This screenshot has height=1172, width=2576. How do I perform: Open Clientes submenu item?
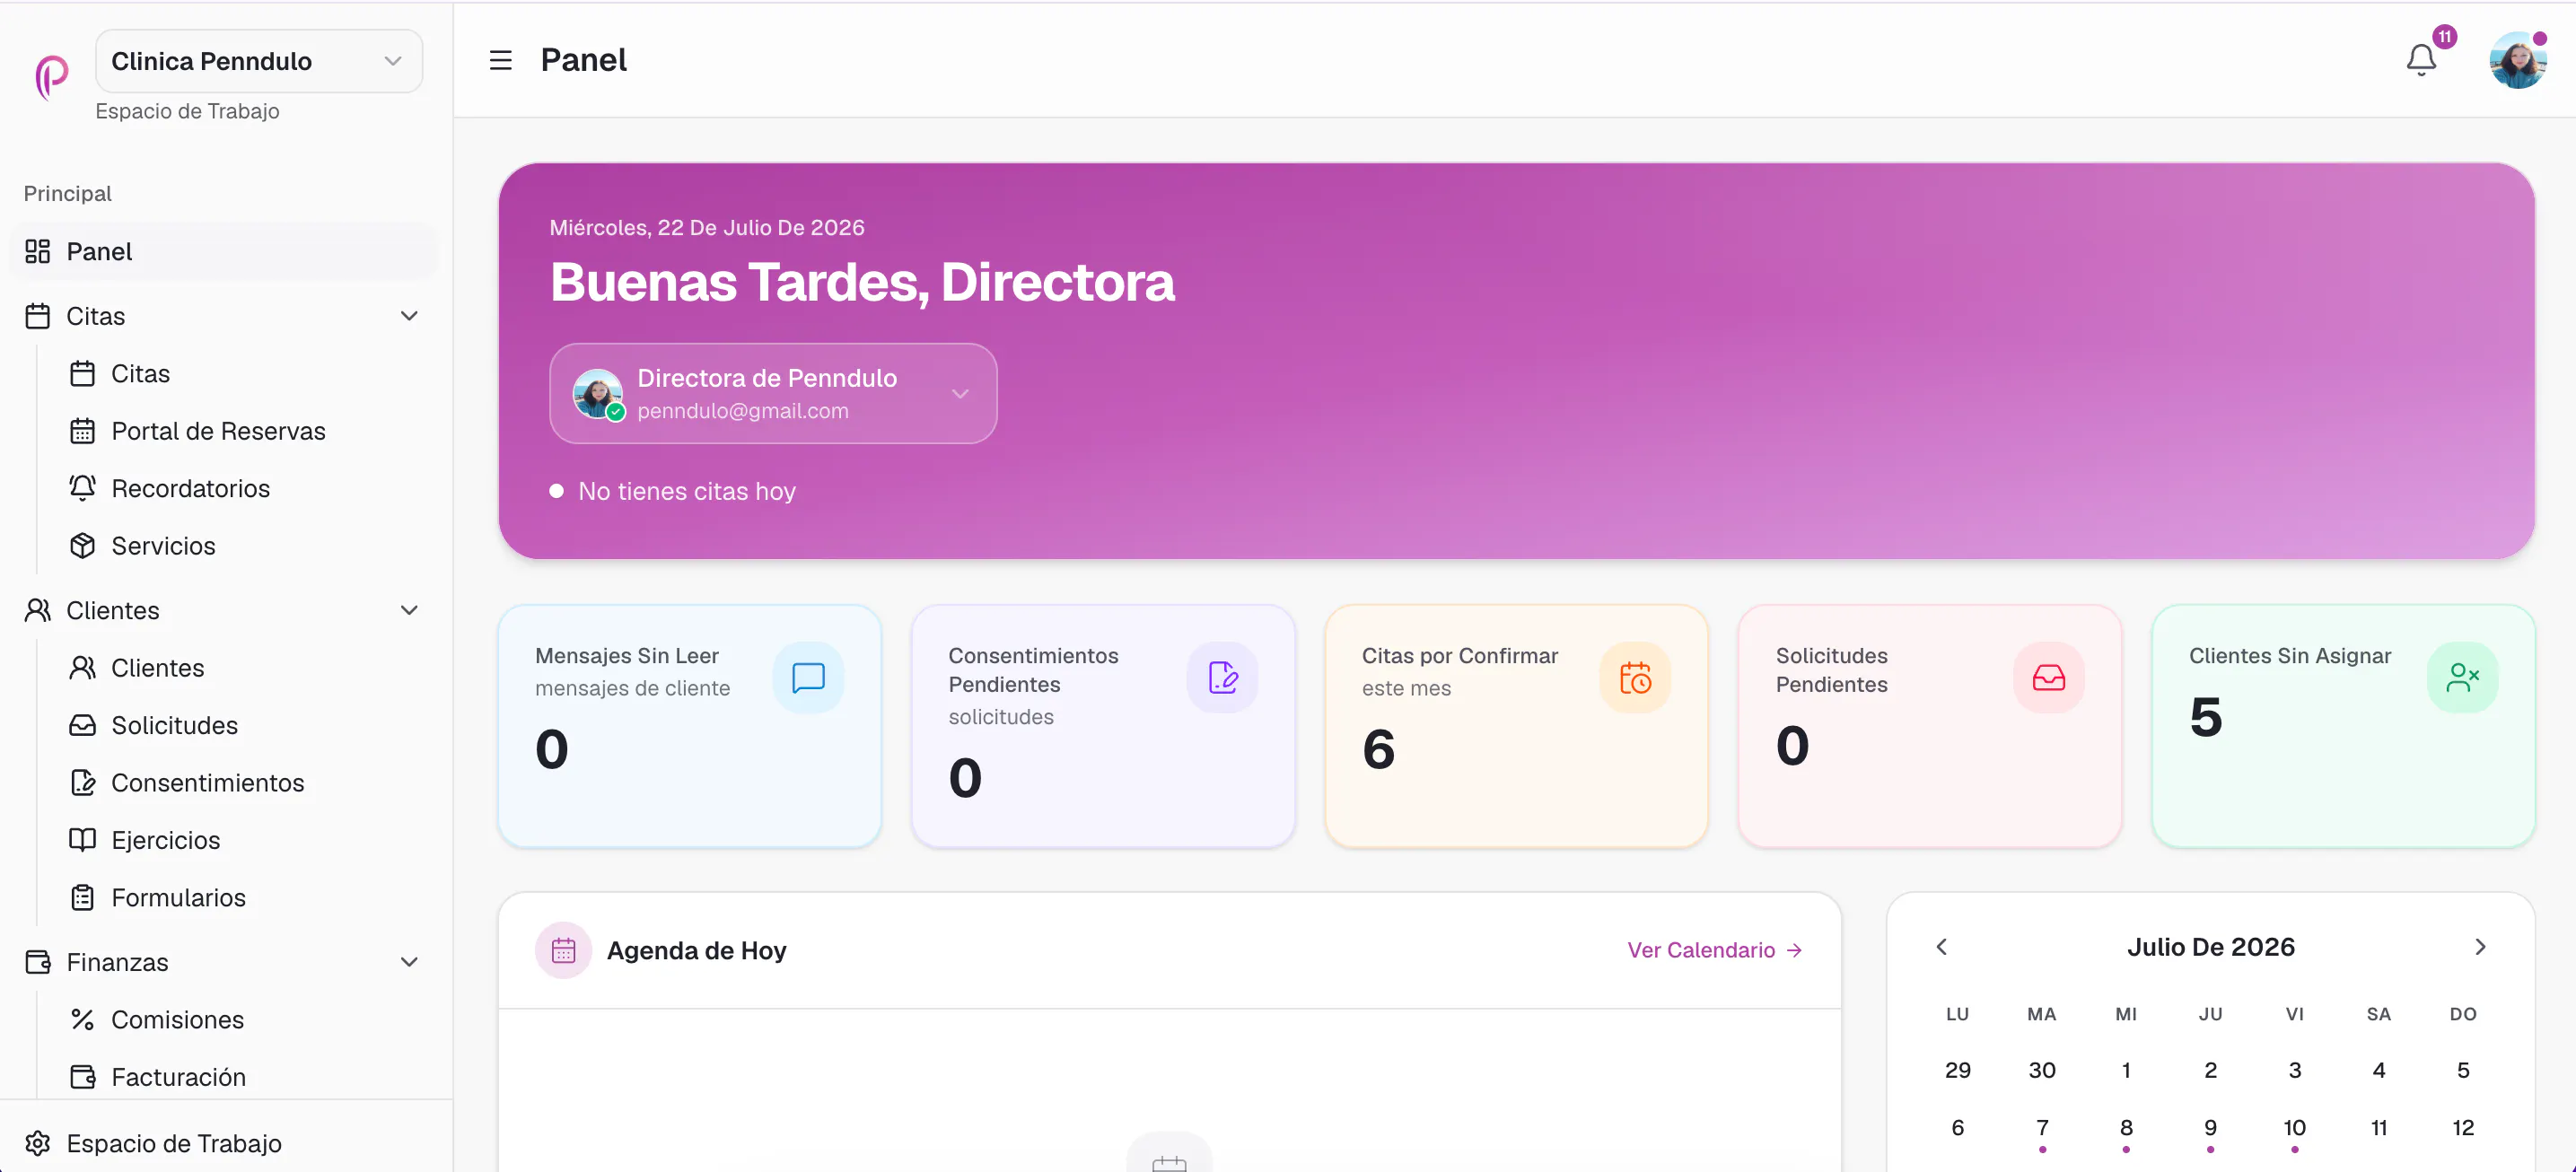pos(246,668)
